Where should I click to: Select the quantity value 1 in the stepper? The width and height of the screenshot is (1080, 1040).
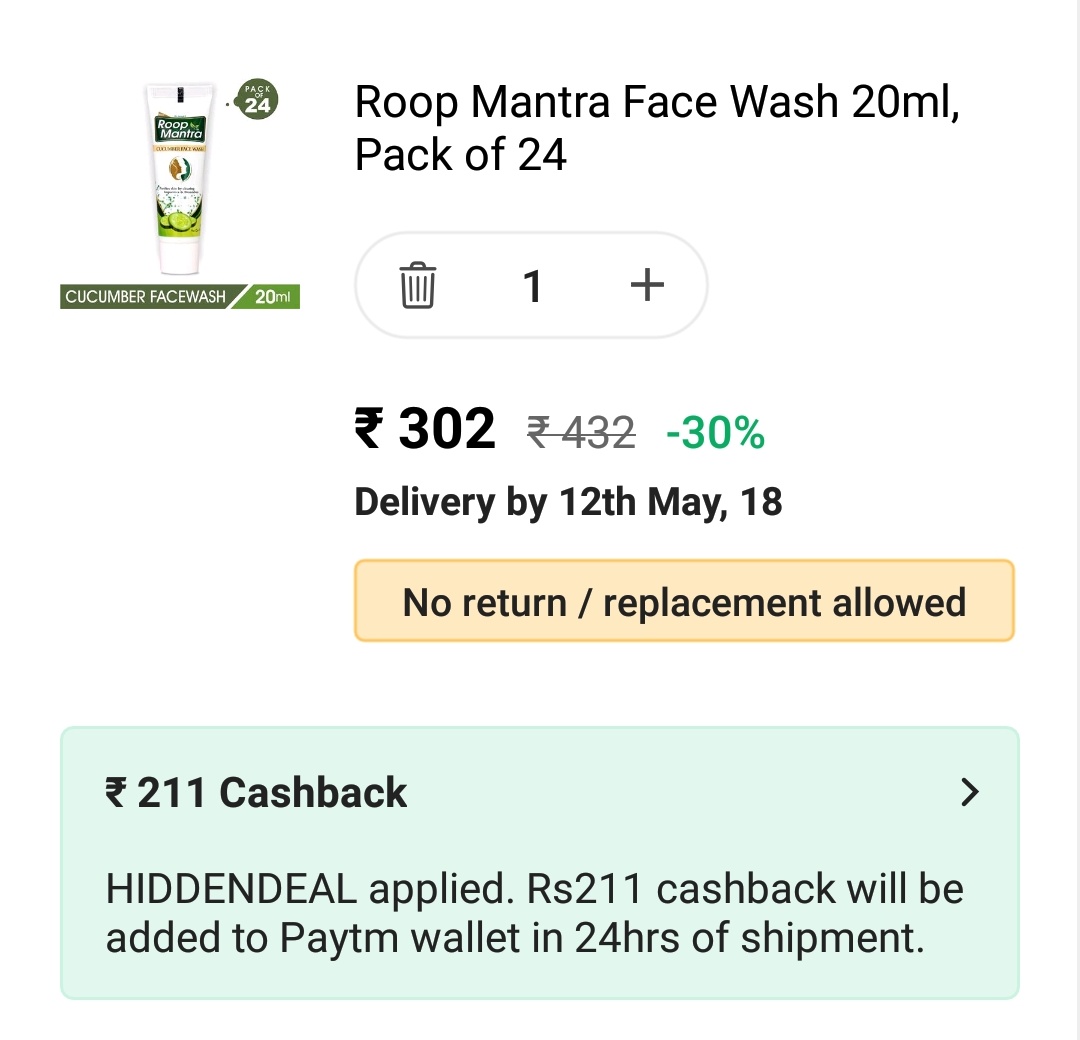coord(532,285)
